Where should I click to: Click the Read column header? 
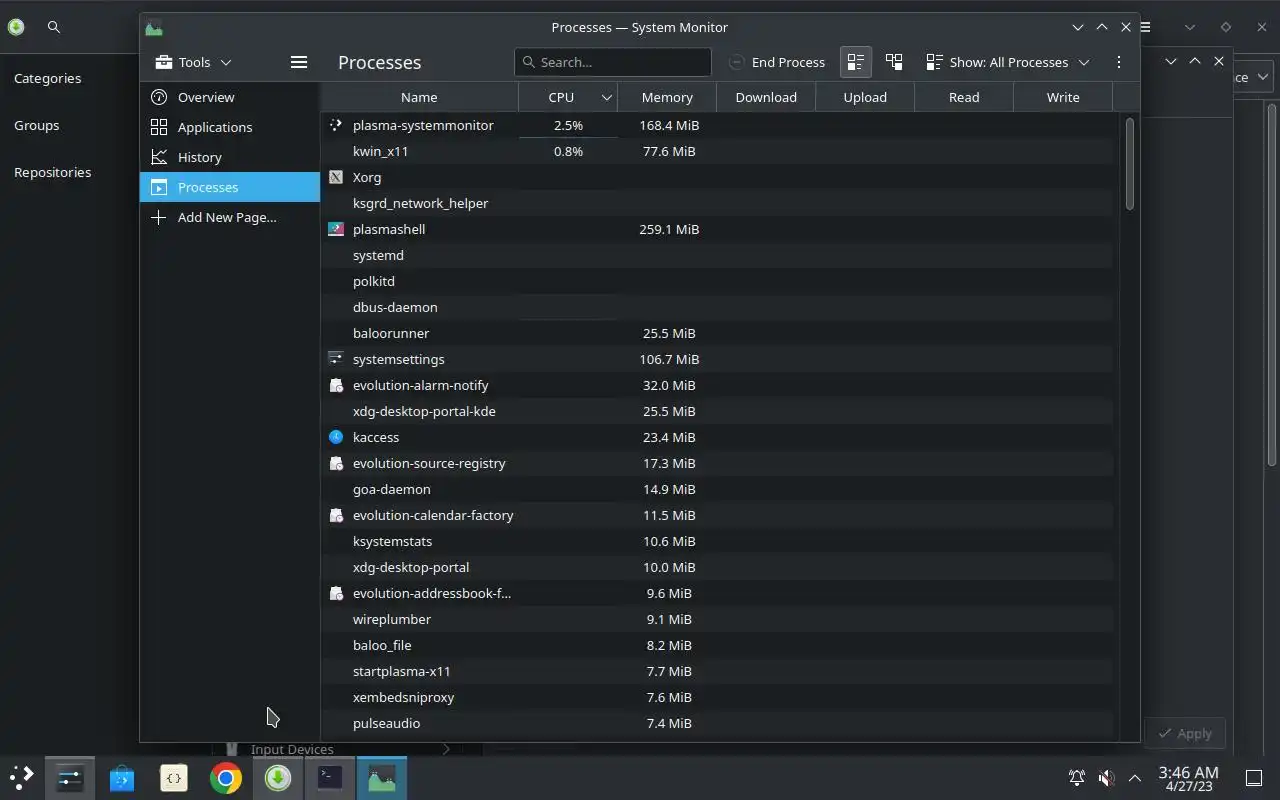coord(964,97)
